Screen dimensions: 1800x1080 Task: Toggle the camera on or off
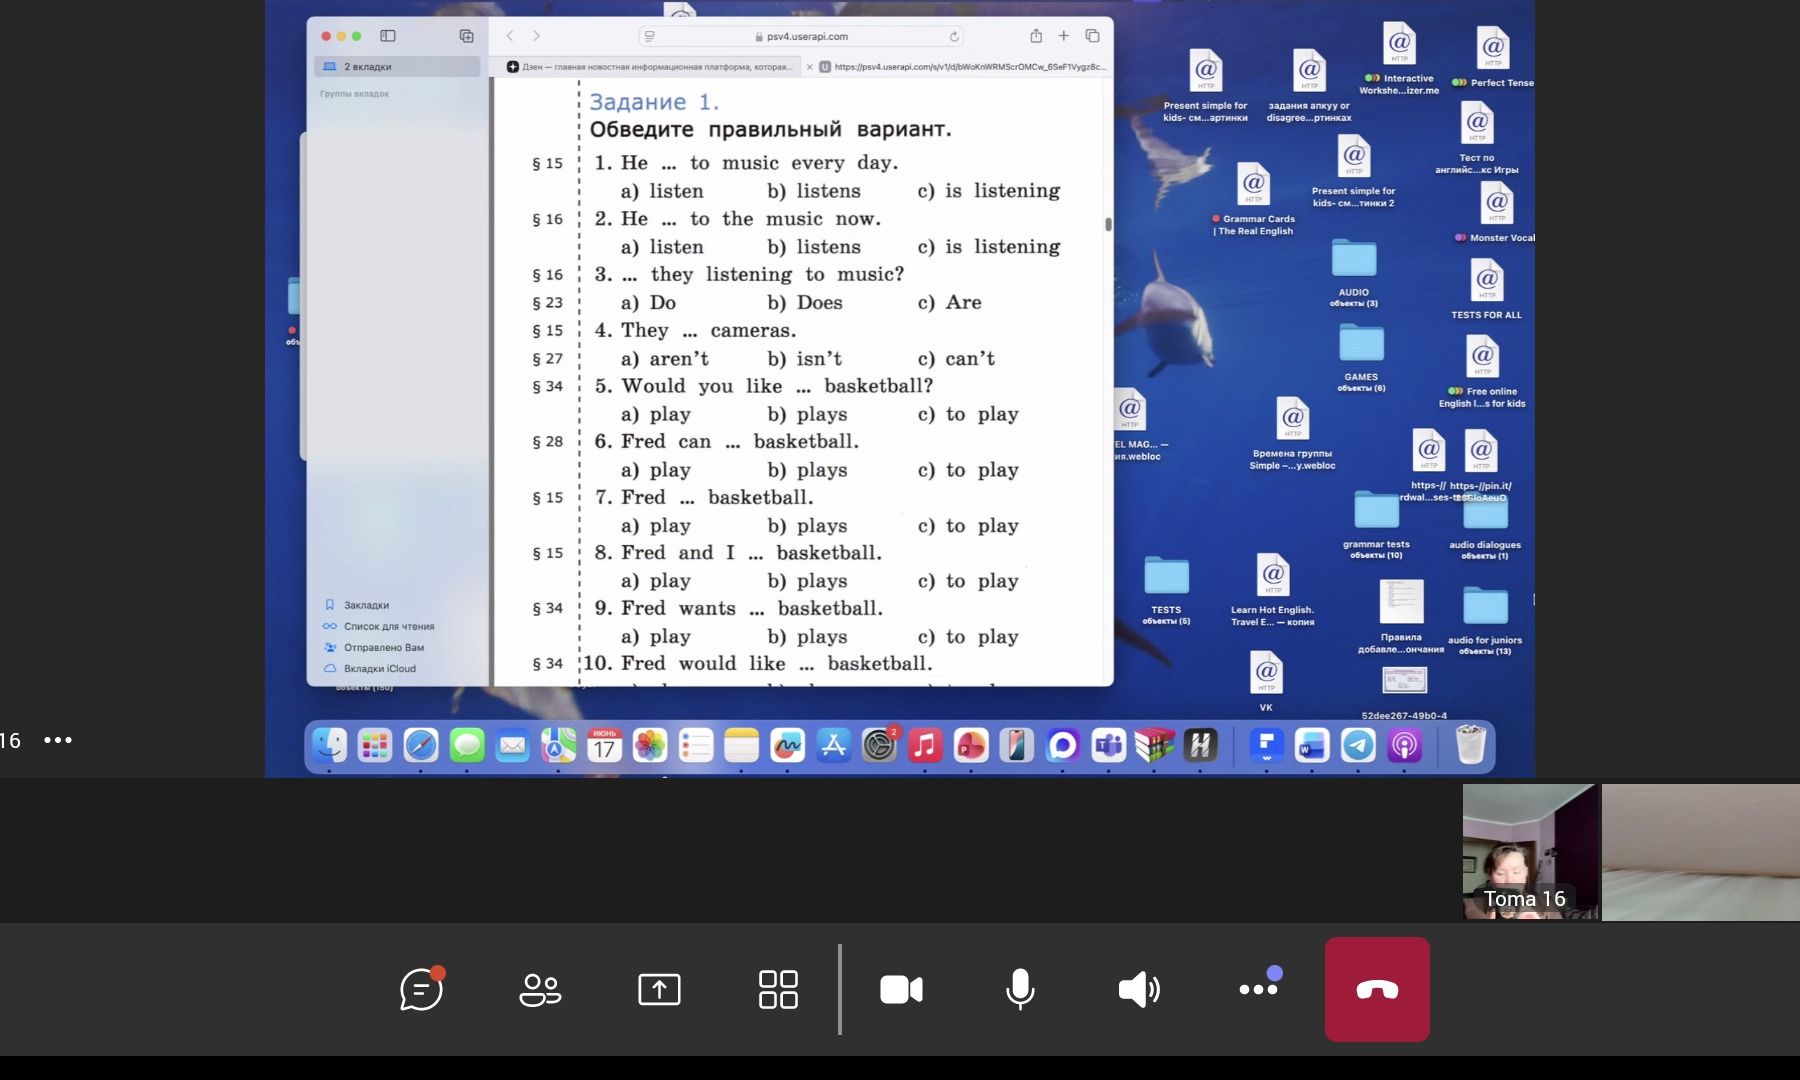901,990
